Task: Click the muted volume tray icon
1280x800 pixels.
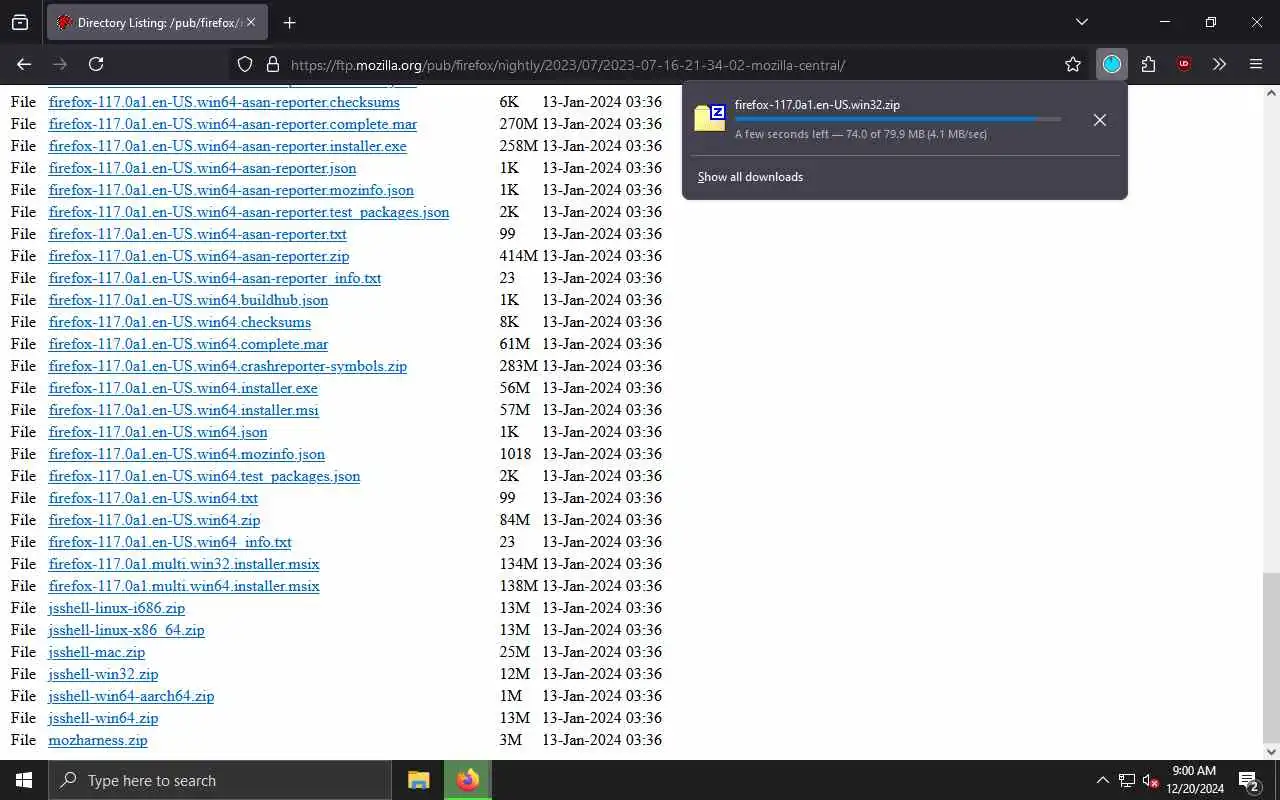Action: 1151,780
